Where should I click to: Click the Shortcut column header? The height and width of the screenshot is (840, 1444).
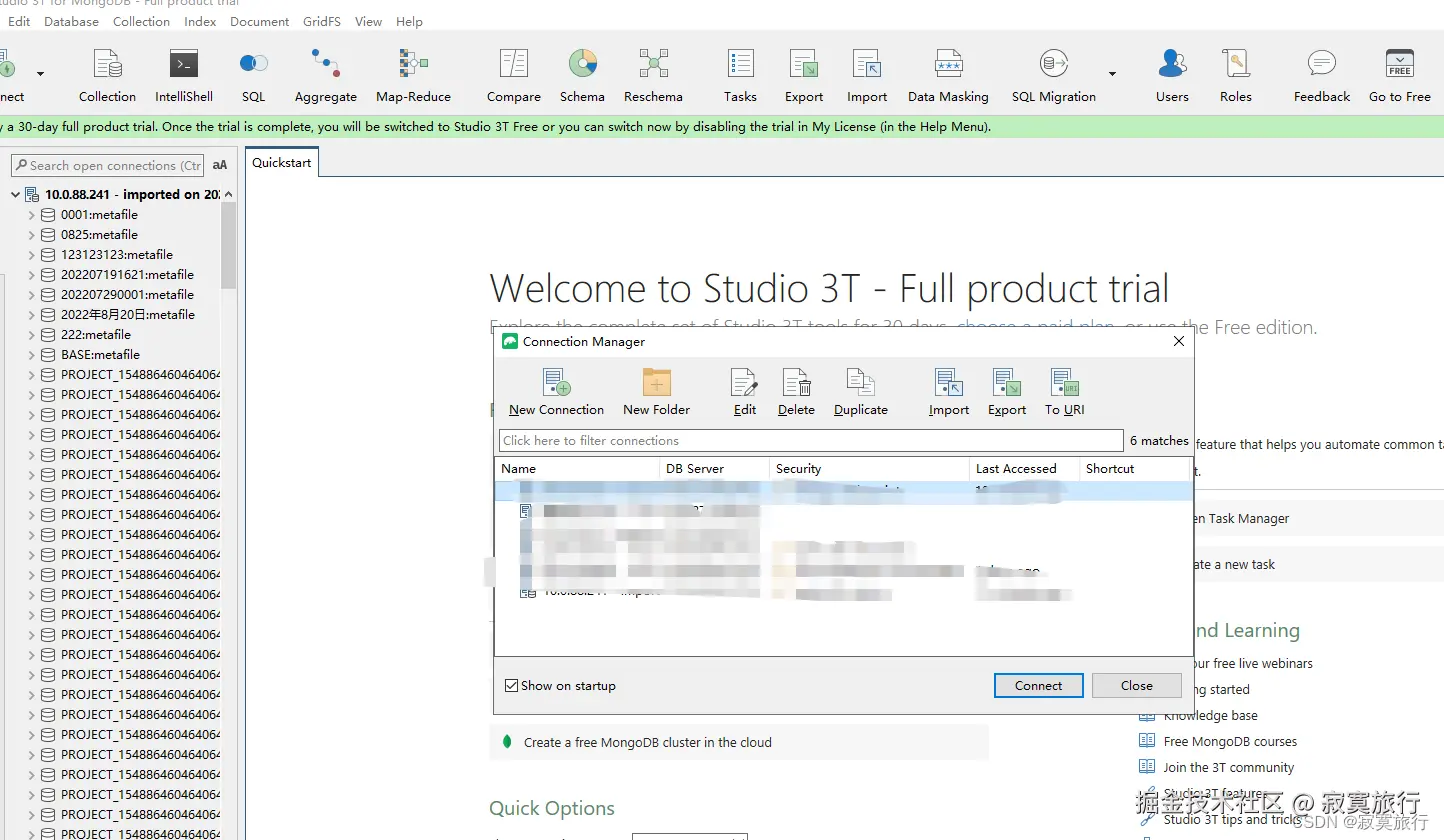[1135, 469]
